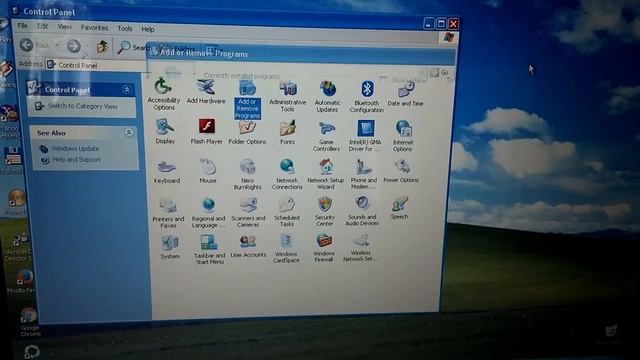Open Date and Time icon

point(405,94)
